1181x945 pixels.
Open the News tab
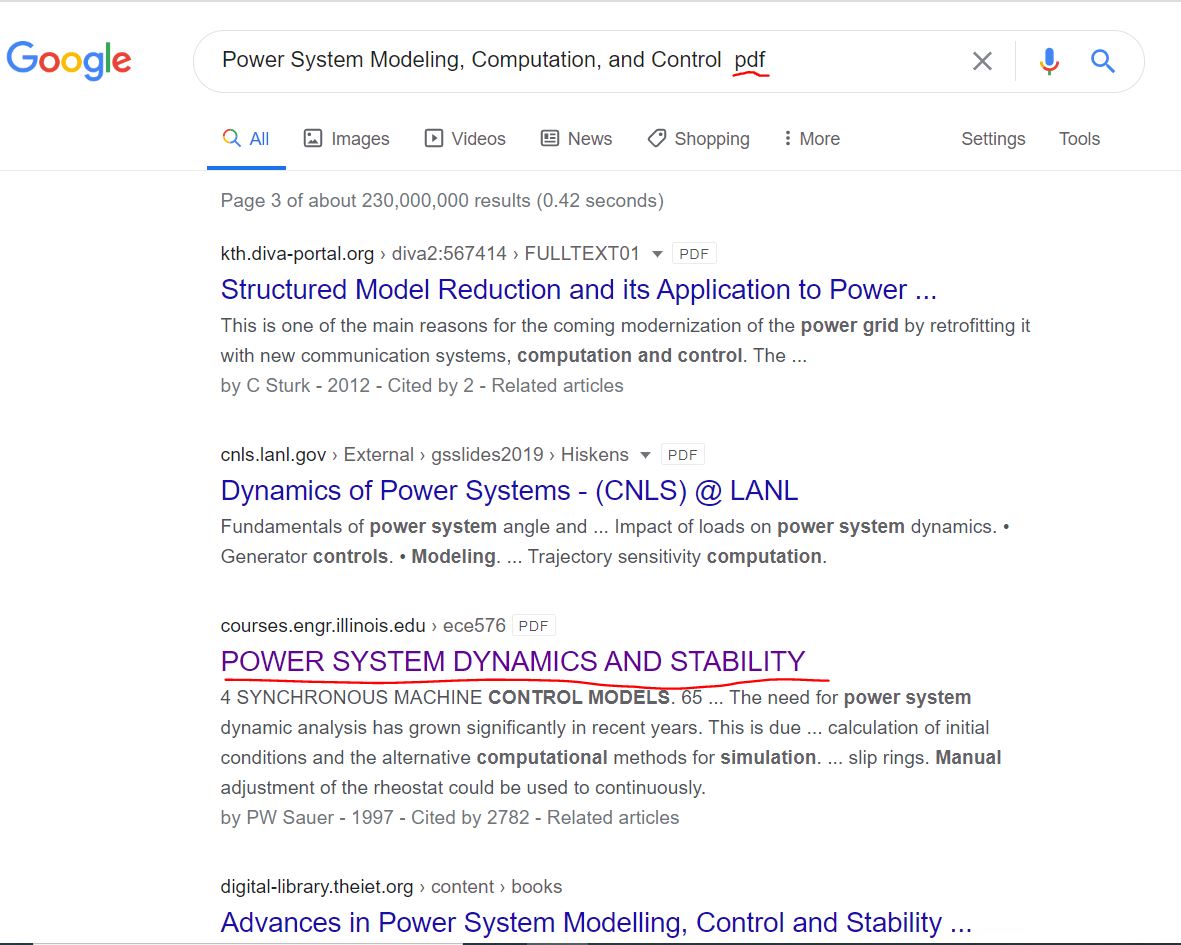[576, 139]
